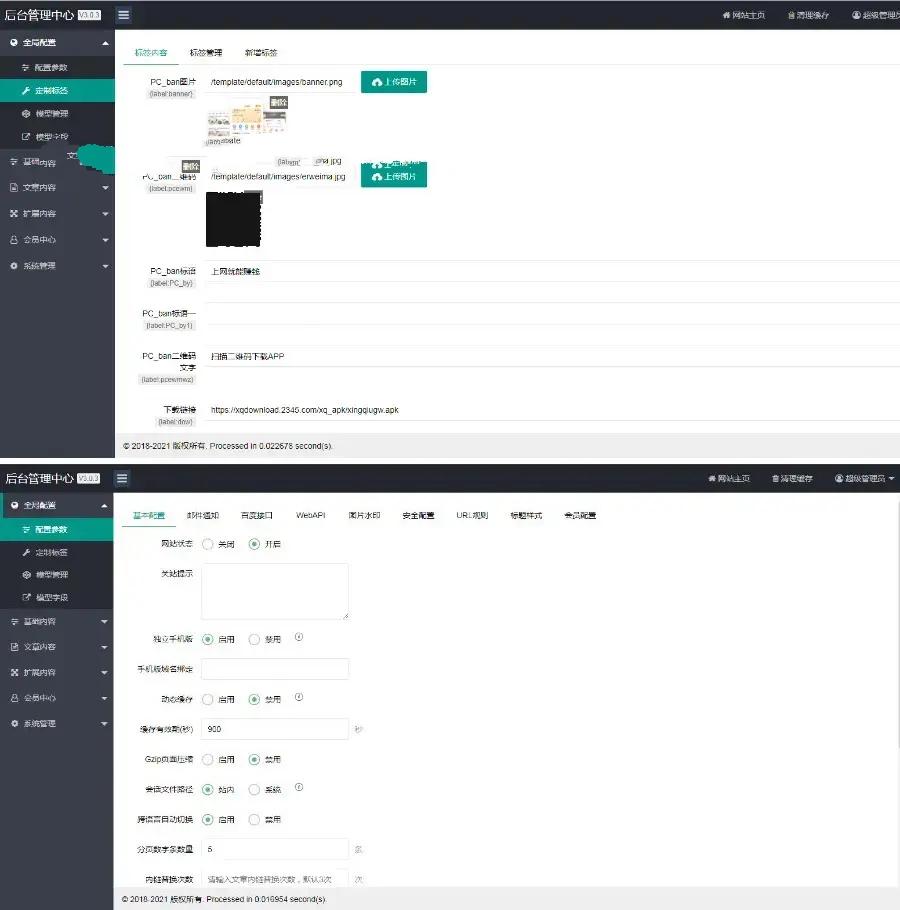This screenshot has width=900, height=910.
Task: Switch to the 标签管理 tab
Action: click(206, 52)
